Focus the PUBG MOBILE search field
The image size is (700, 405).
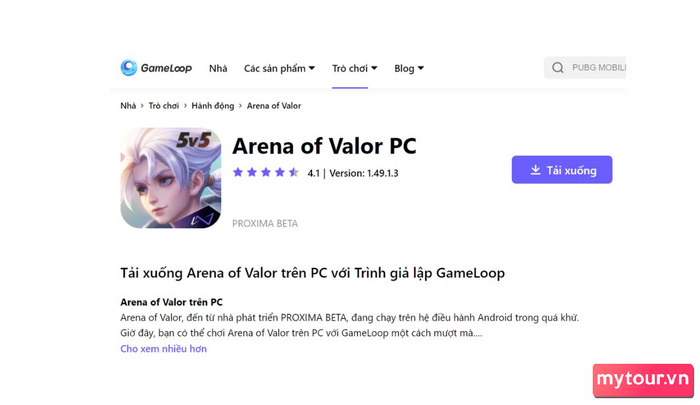point(585,68)
